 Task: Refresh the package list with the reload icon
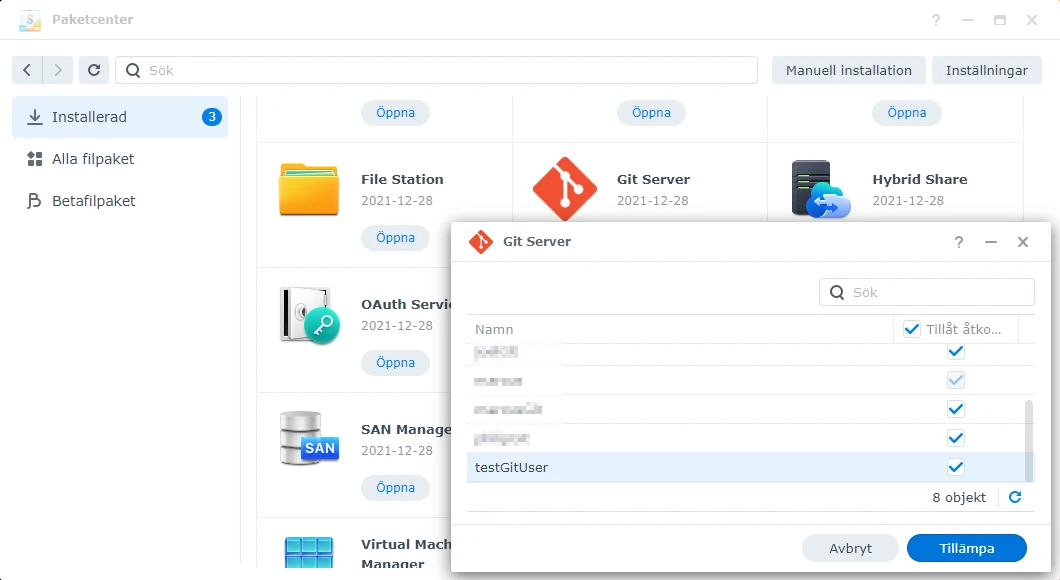point(94,70)
